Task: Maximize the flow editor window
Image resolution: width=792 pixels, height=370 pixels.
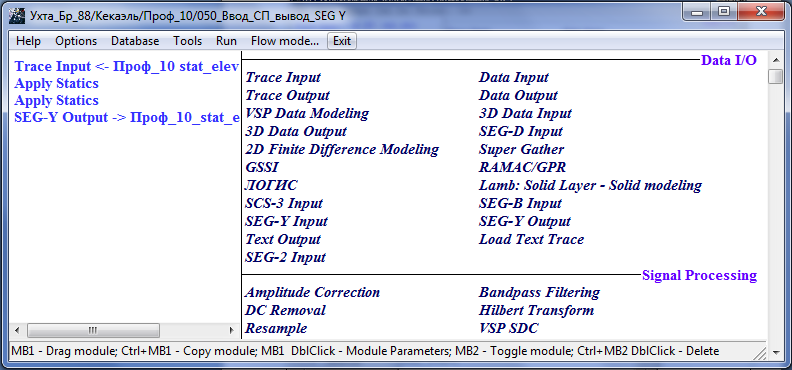Action: tap(724, 13)
